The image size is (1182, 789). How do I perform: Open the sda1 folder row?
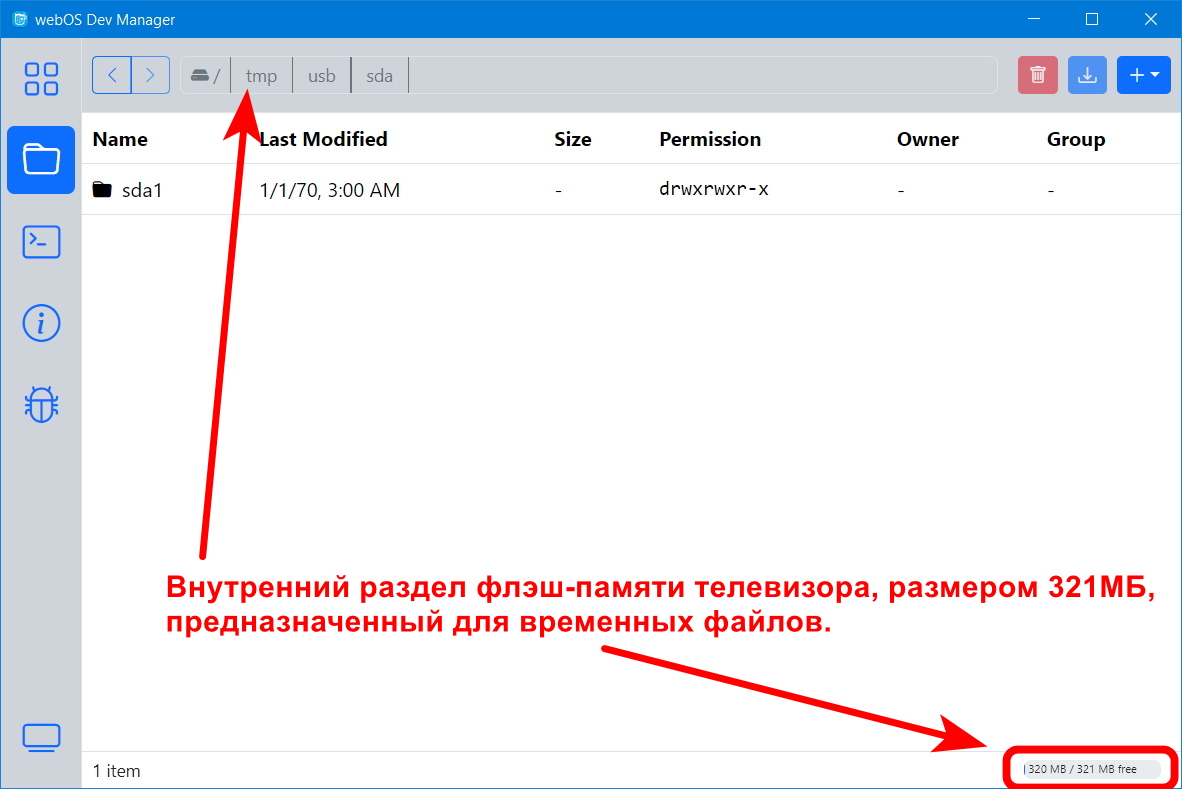click(141, 190)
